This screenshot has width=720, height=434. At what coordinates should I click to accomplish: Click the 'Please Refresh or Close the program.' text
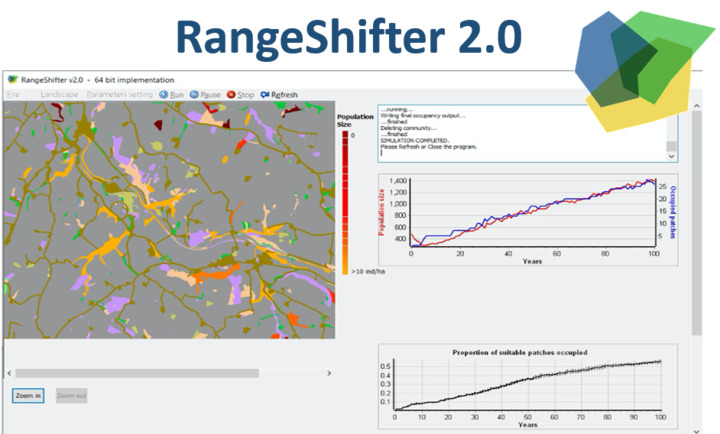[428, 147]
